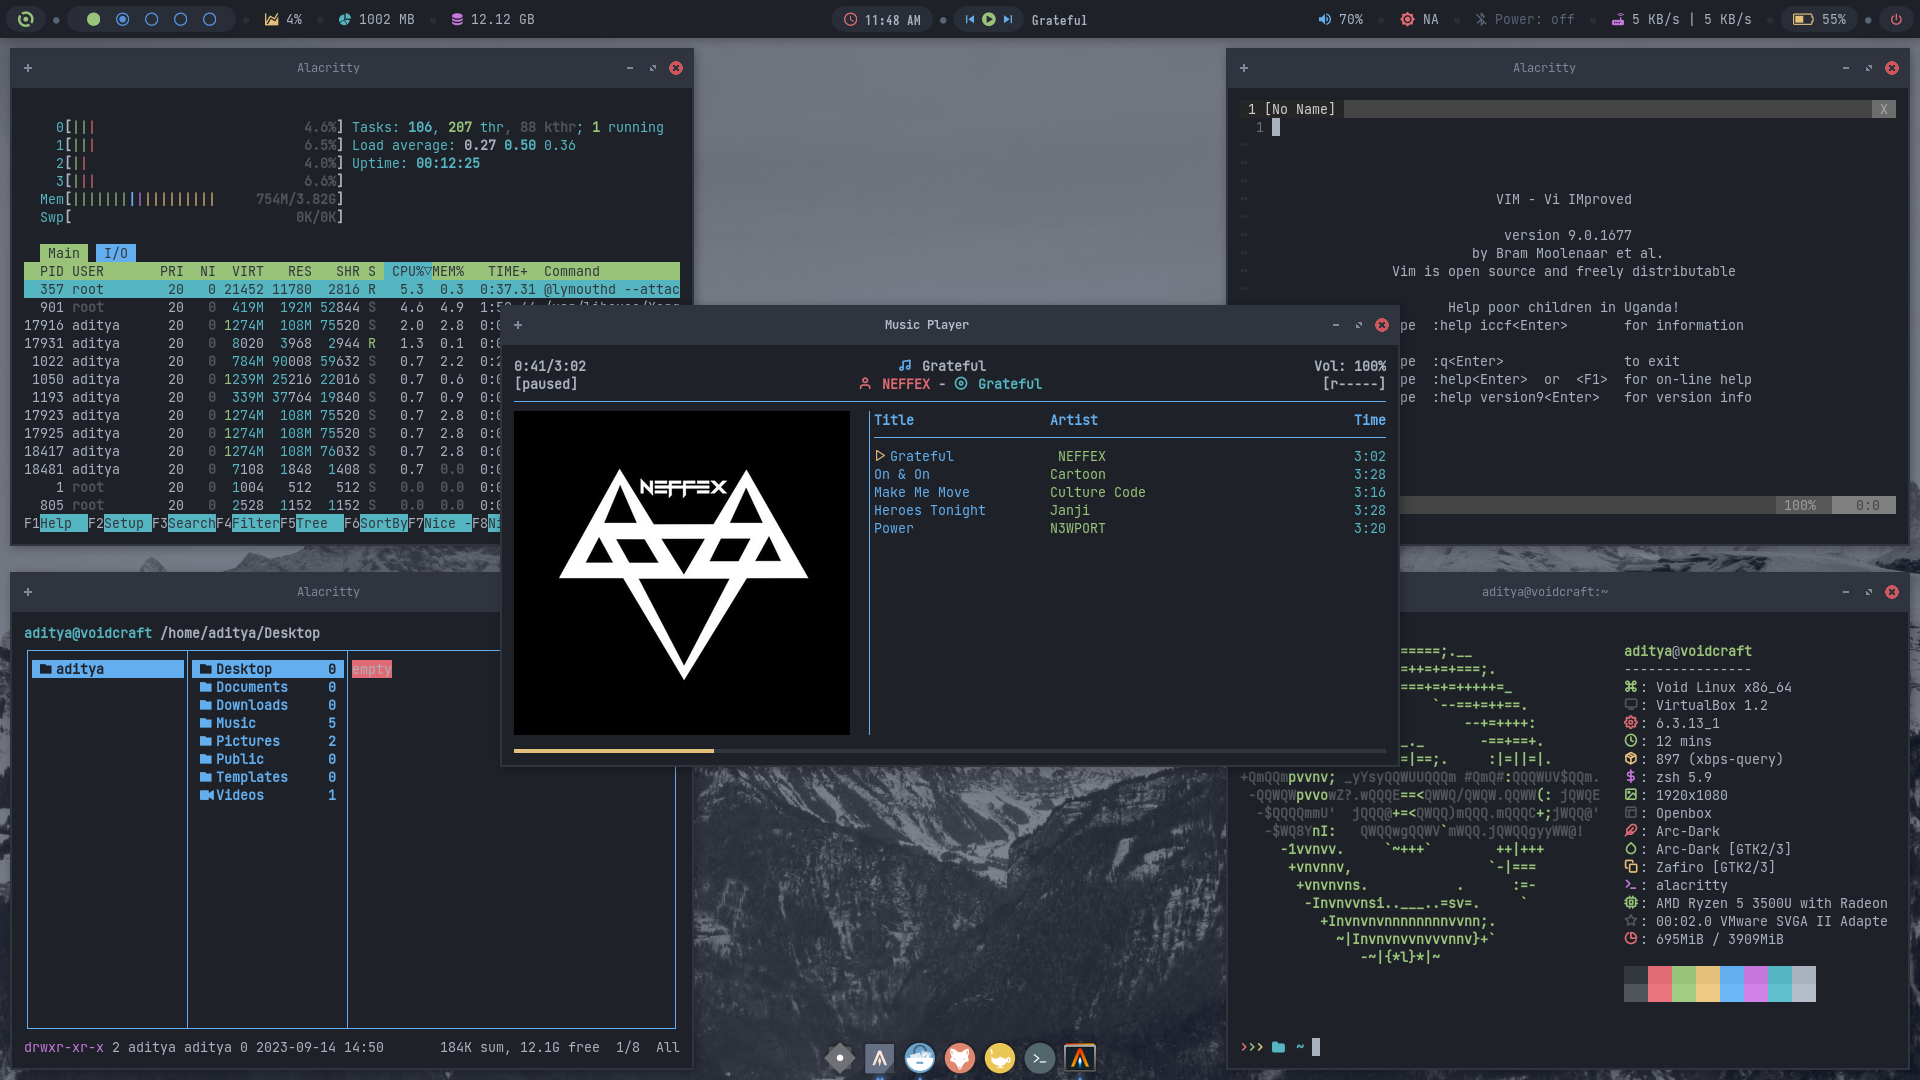The height and width of the screenshot is (1080, 1920).
Task: Launch Firefox from the dock
Action: [959, 1058]
